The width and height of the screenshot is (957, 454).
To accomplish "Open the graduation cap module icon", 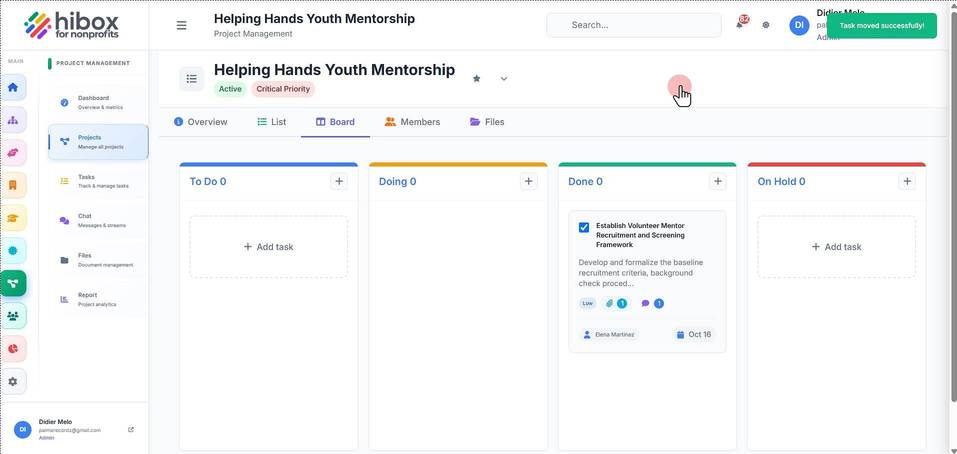I will point(13,218).
